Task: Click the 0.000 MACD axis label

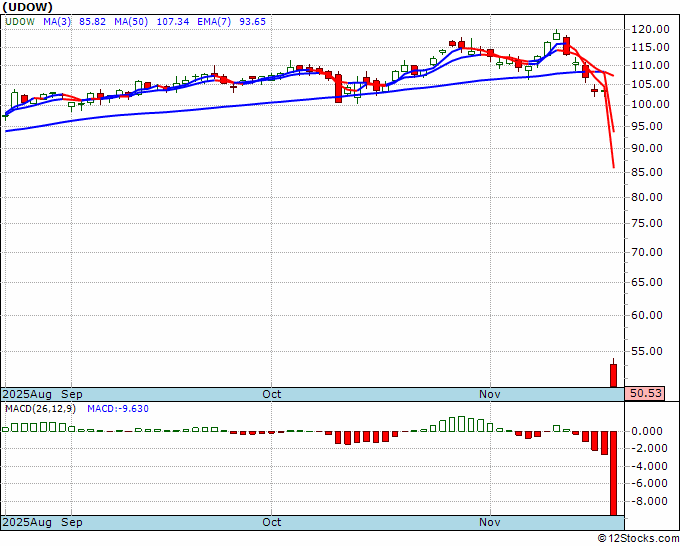Action: pyautogui.click(x=647, y=432)
